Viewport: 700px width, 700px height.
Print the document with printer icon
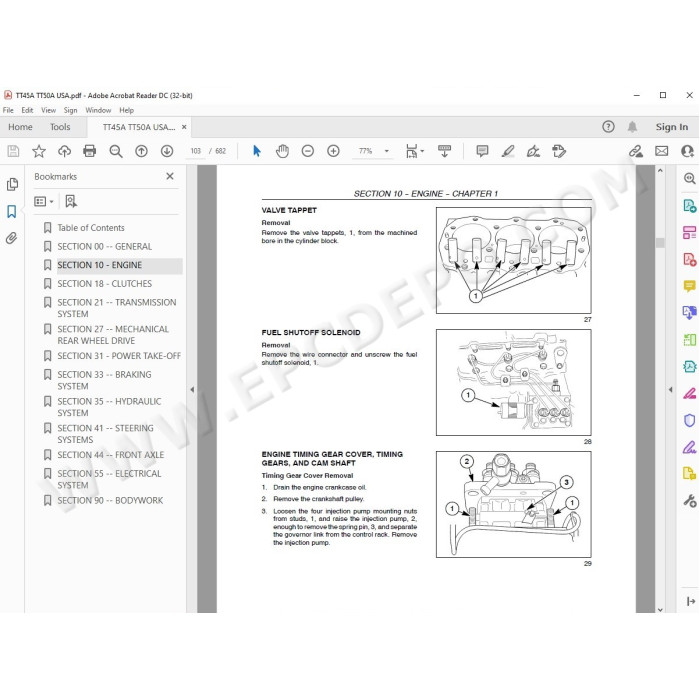[x=90, y=151]
